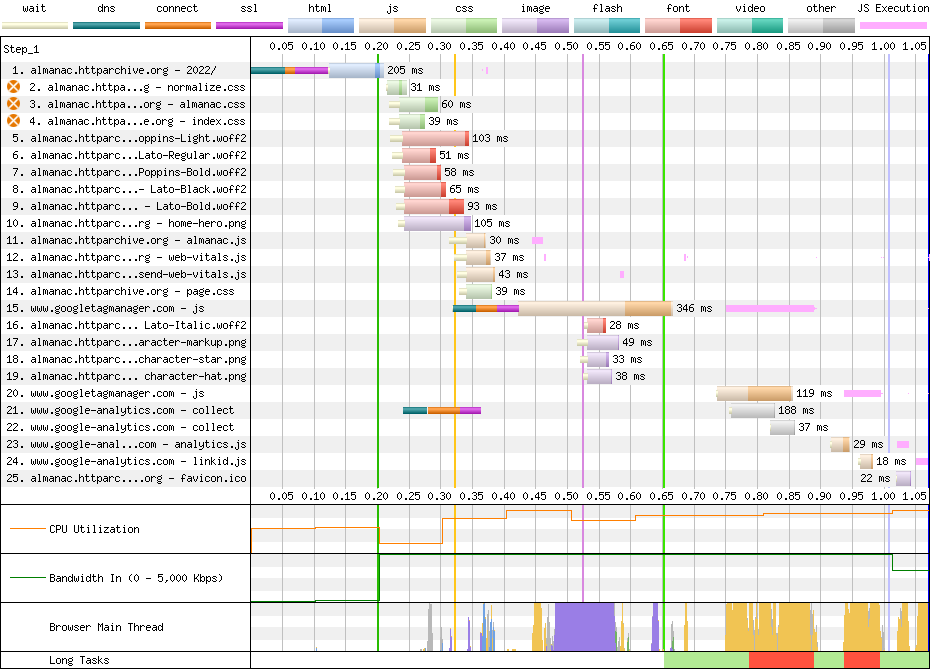930x669 pixels.
Task: Select request 1 almanac.httparchive.org - 2022/
Action: pyautogui.click(x=114, y=70)
